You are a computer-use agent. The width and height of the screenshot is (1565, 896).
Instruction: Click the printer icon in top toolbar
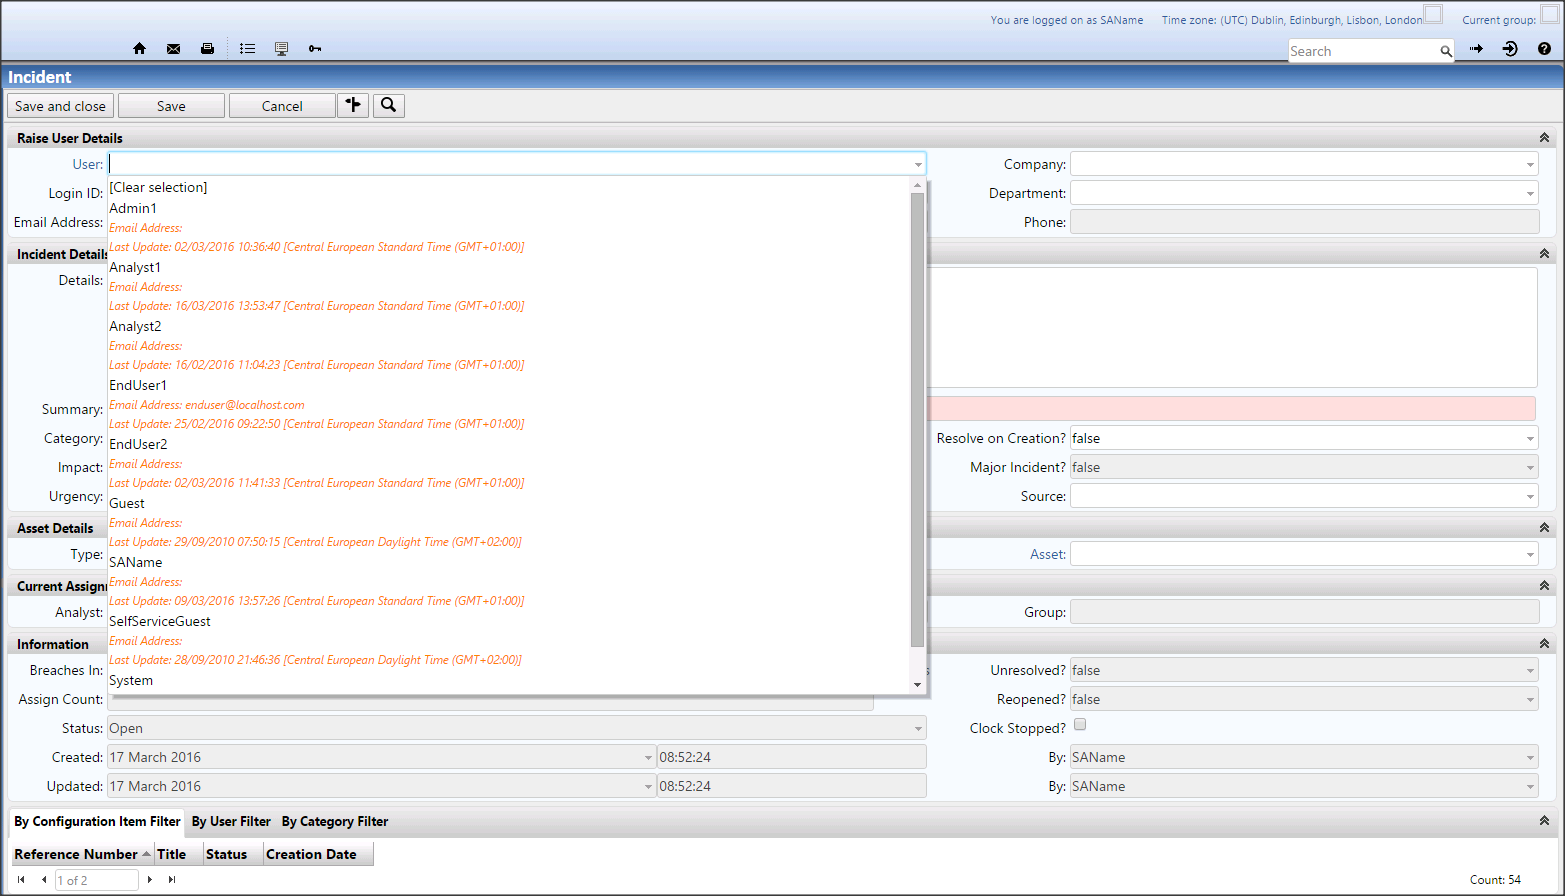[207, 48]
